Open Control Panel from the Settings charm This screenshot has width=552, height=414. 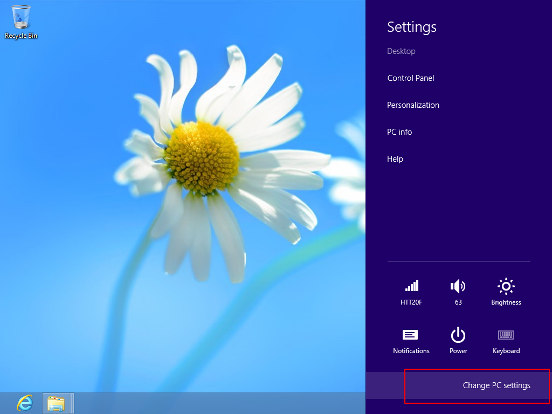click(x=410, y=78)
